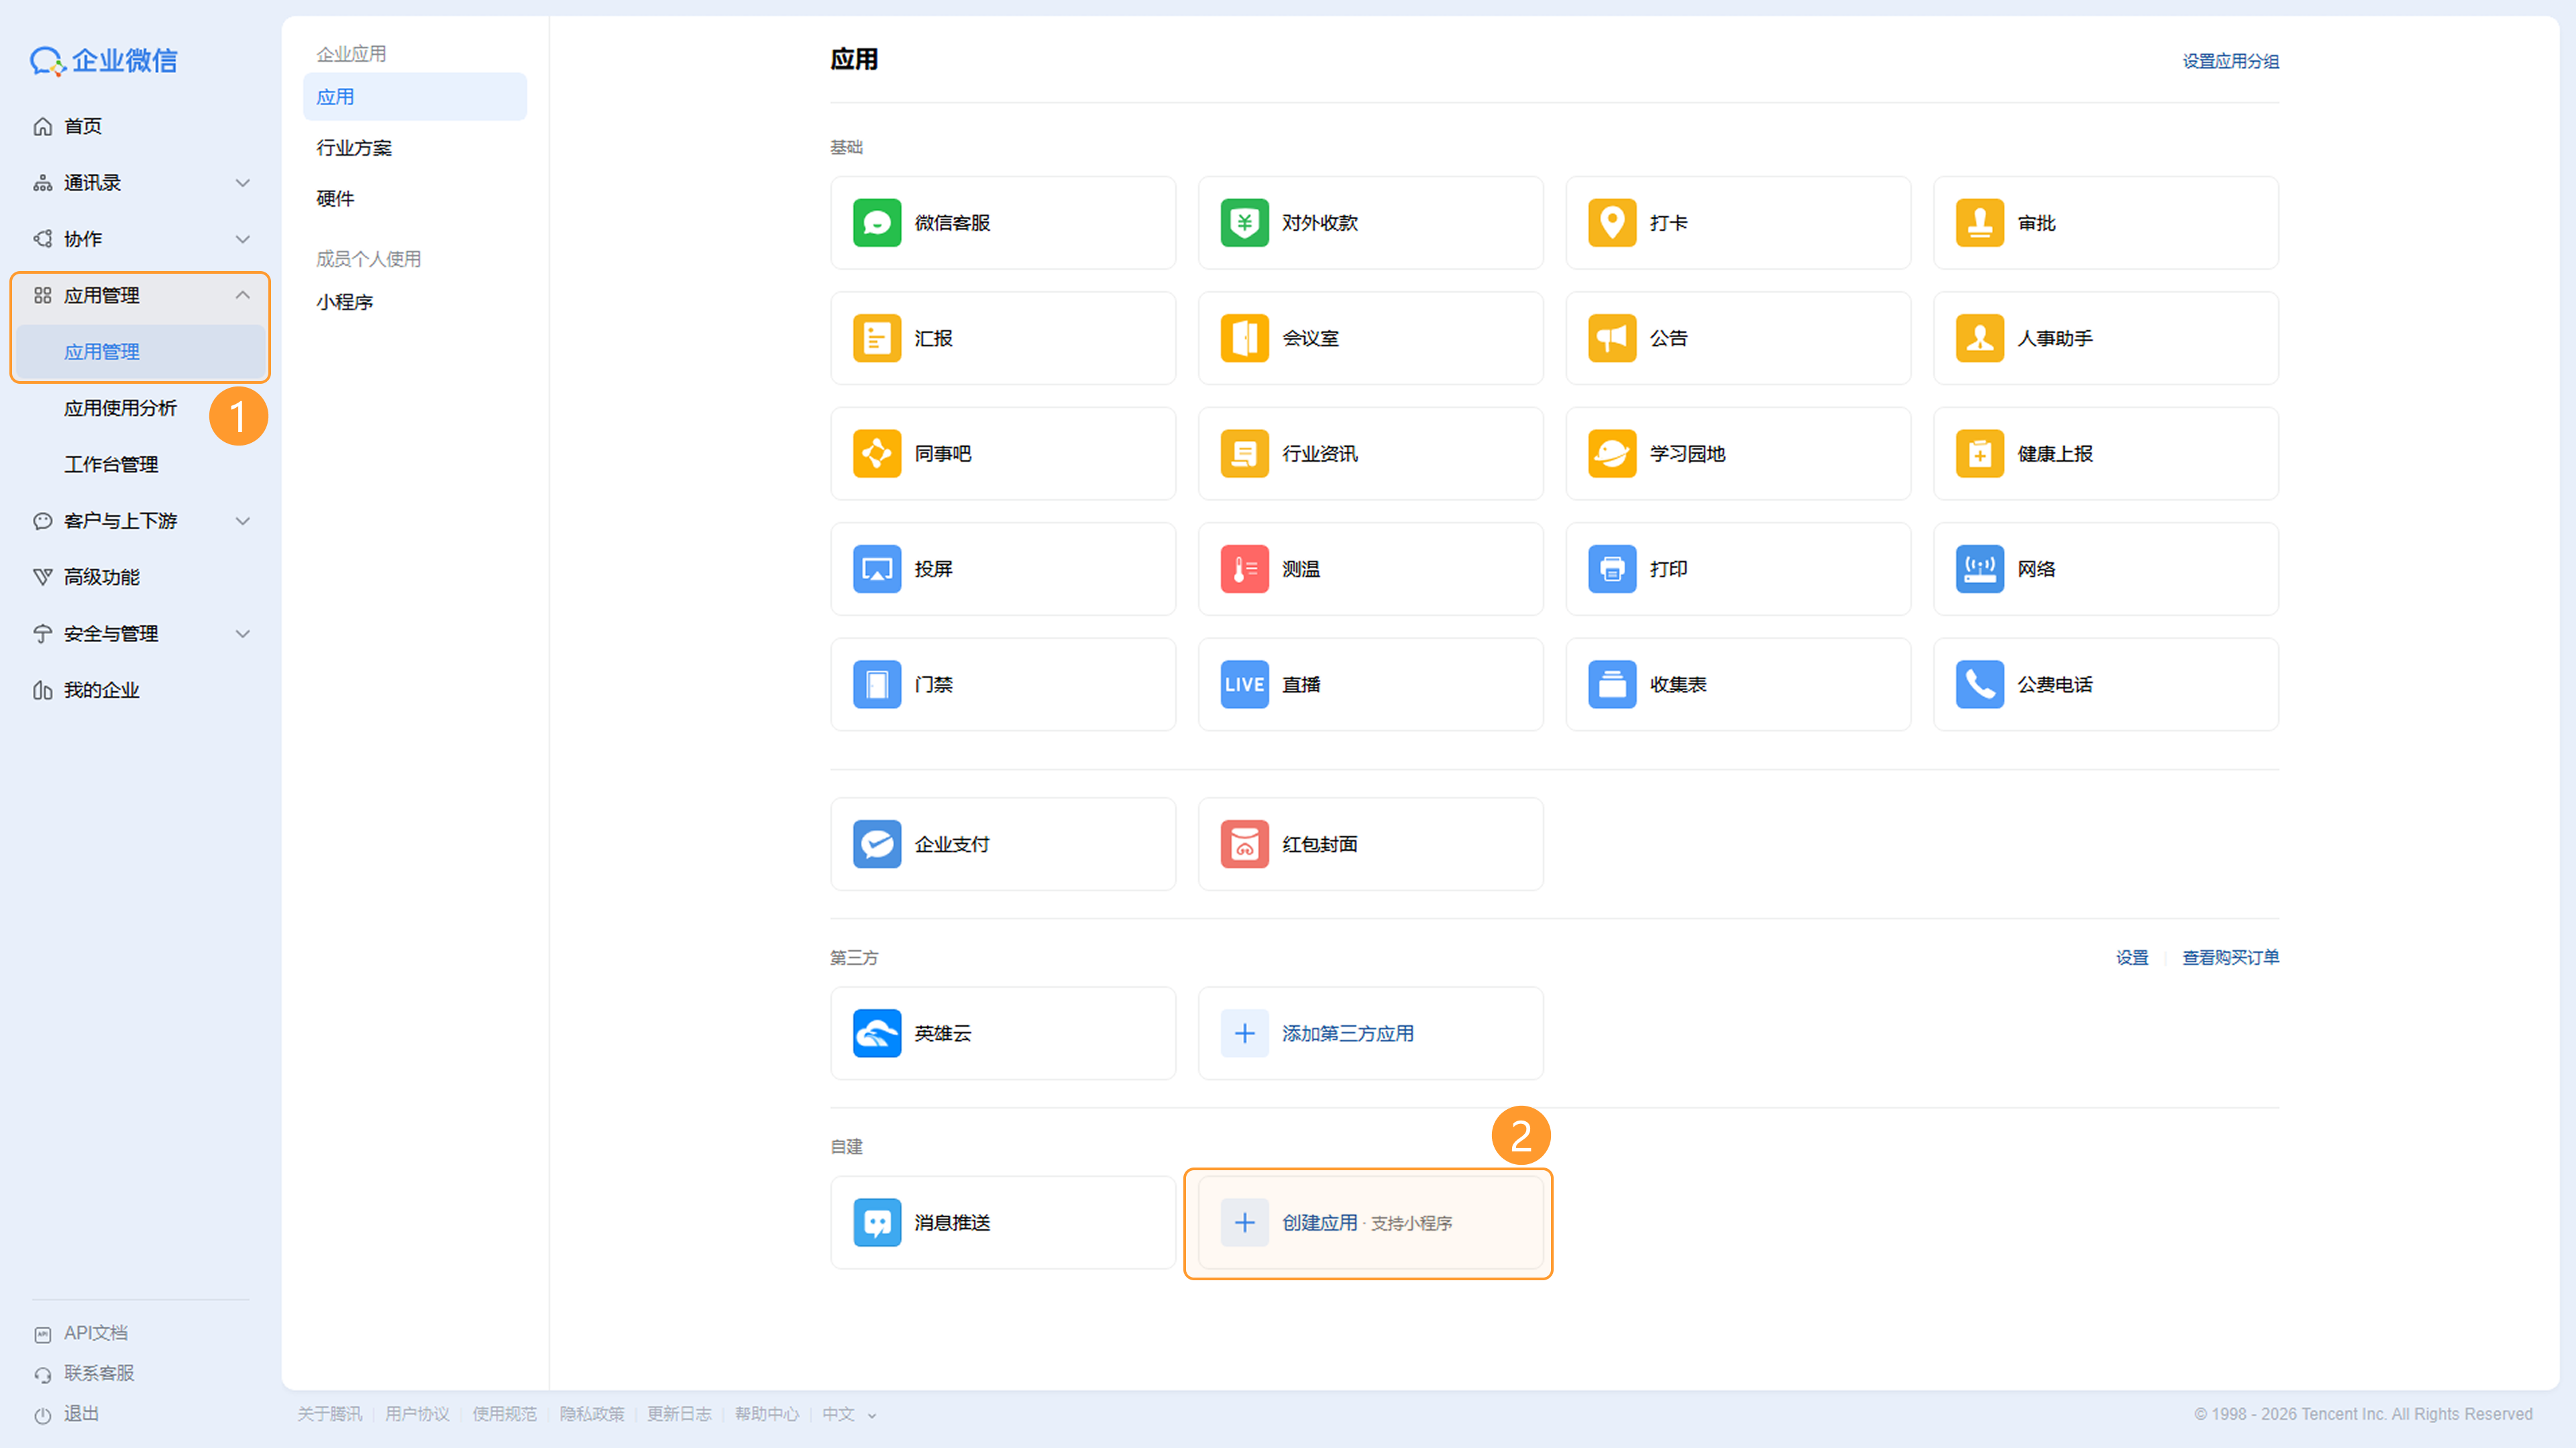Open 用户协议 footer link
2576x1448 pixels.
pos(417,1414)
